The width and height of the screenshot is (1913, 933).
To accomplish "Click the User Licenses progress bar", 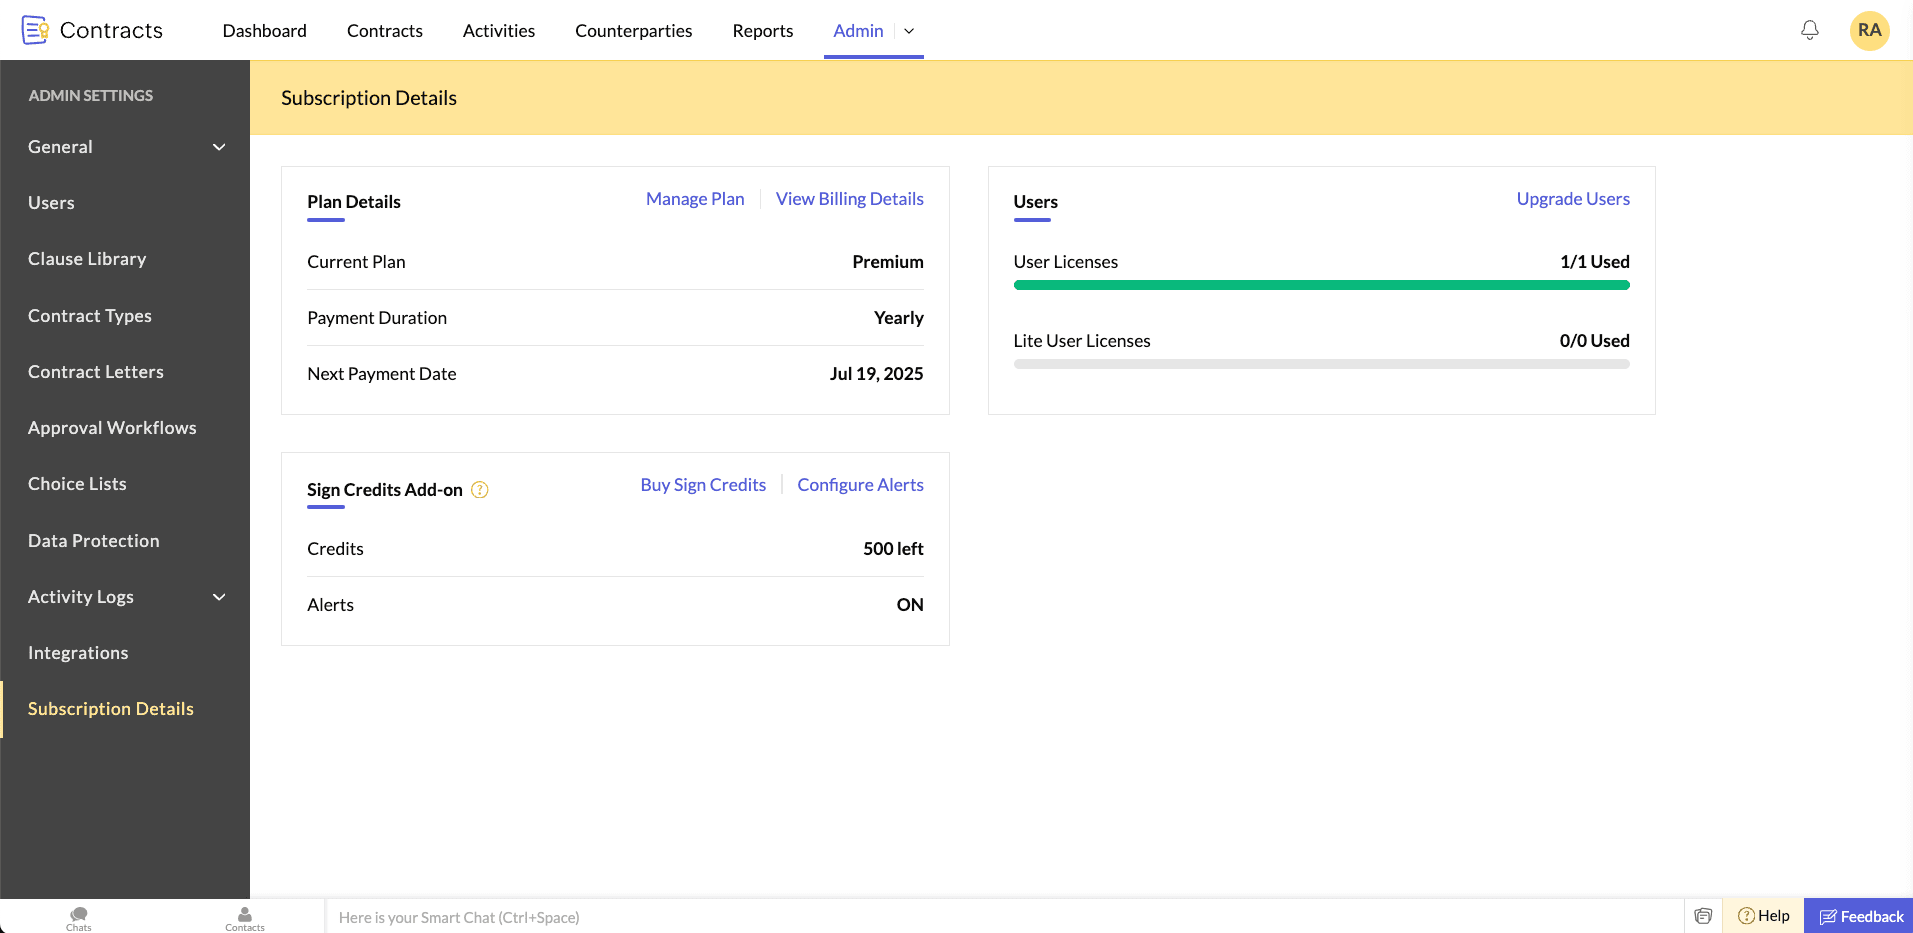I will [1321, 285].
